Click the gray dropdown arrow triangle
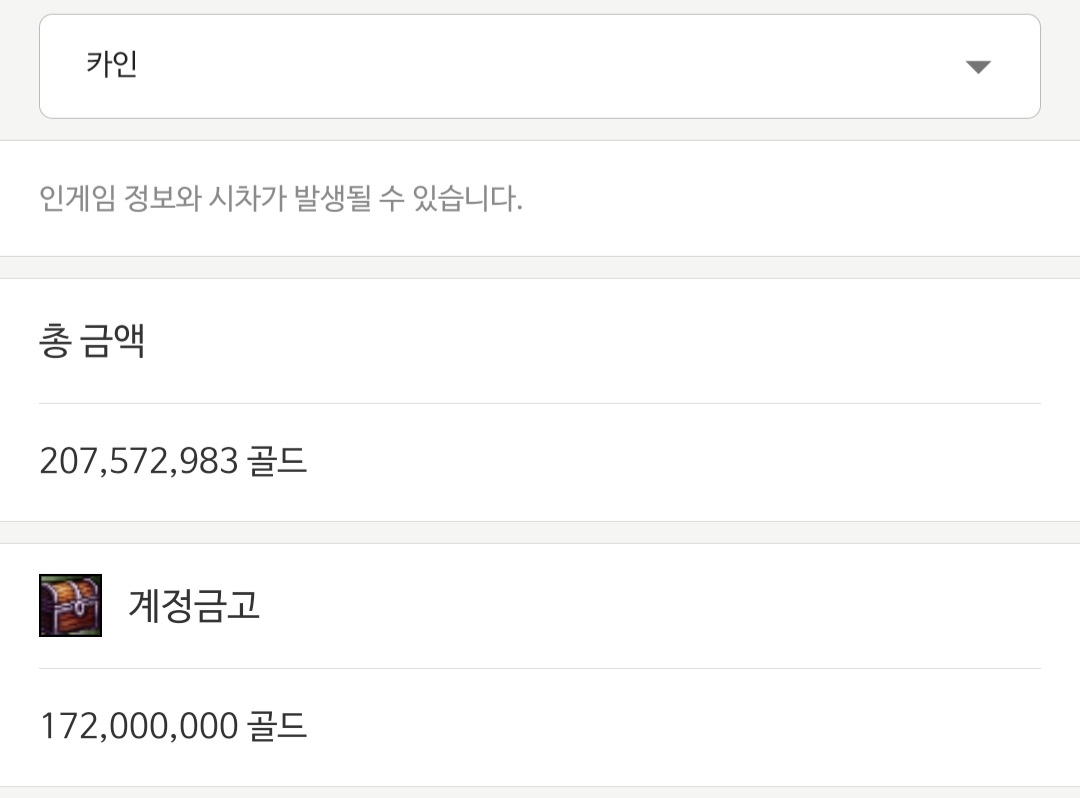Viewport: 1080px width, 798px height. (x=977, y=67)
